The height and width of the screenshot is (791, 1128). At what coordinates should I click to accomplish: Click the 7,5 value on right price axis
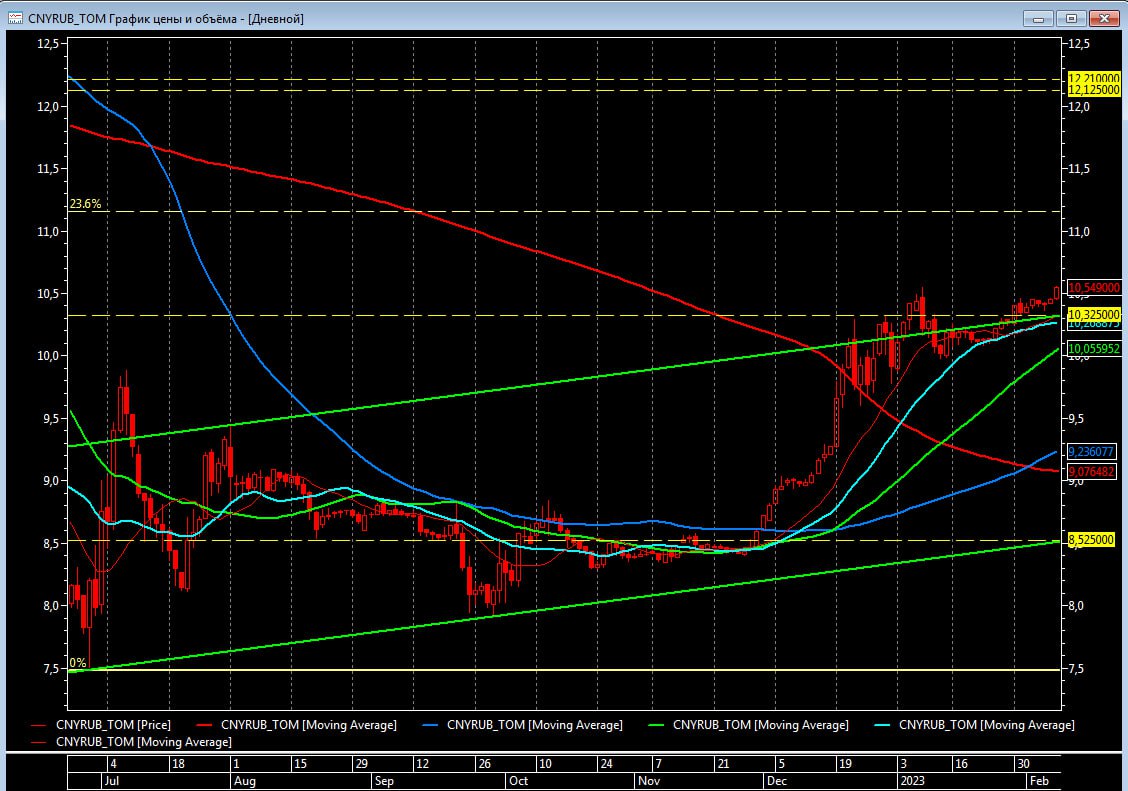(1076, 669)
